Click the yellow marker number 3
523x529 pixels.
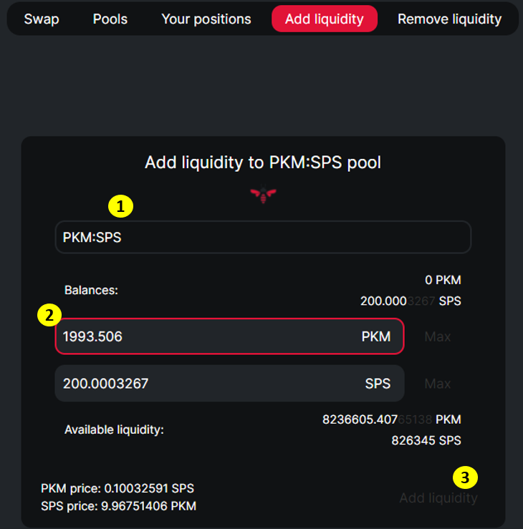click(x=465, y=477)
